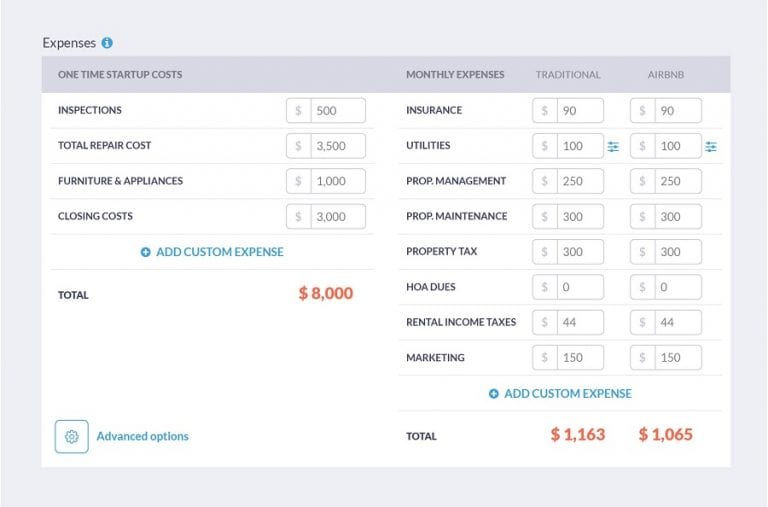Focus the Closing Costs input box
This screenshot has height=507, width=768.
coord(337,217)
